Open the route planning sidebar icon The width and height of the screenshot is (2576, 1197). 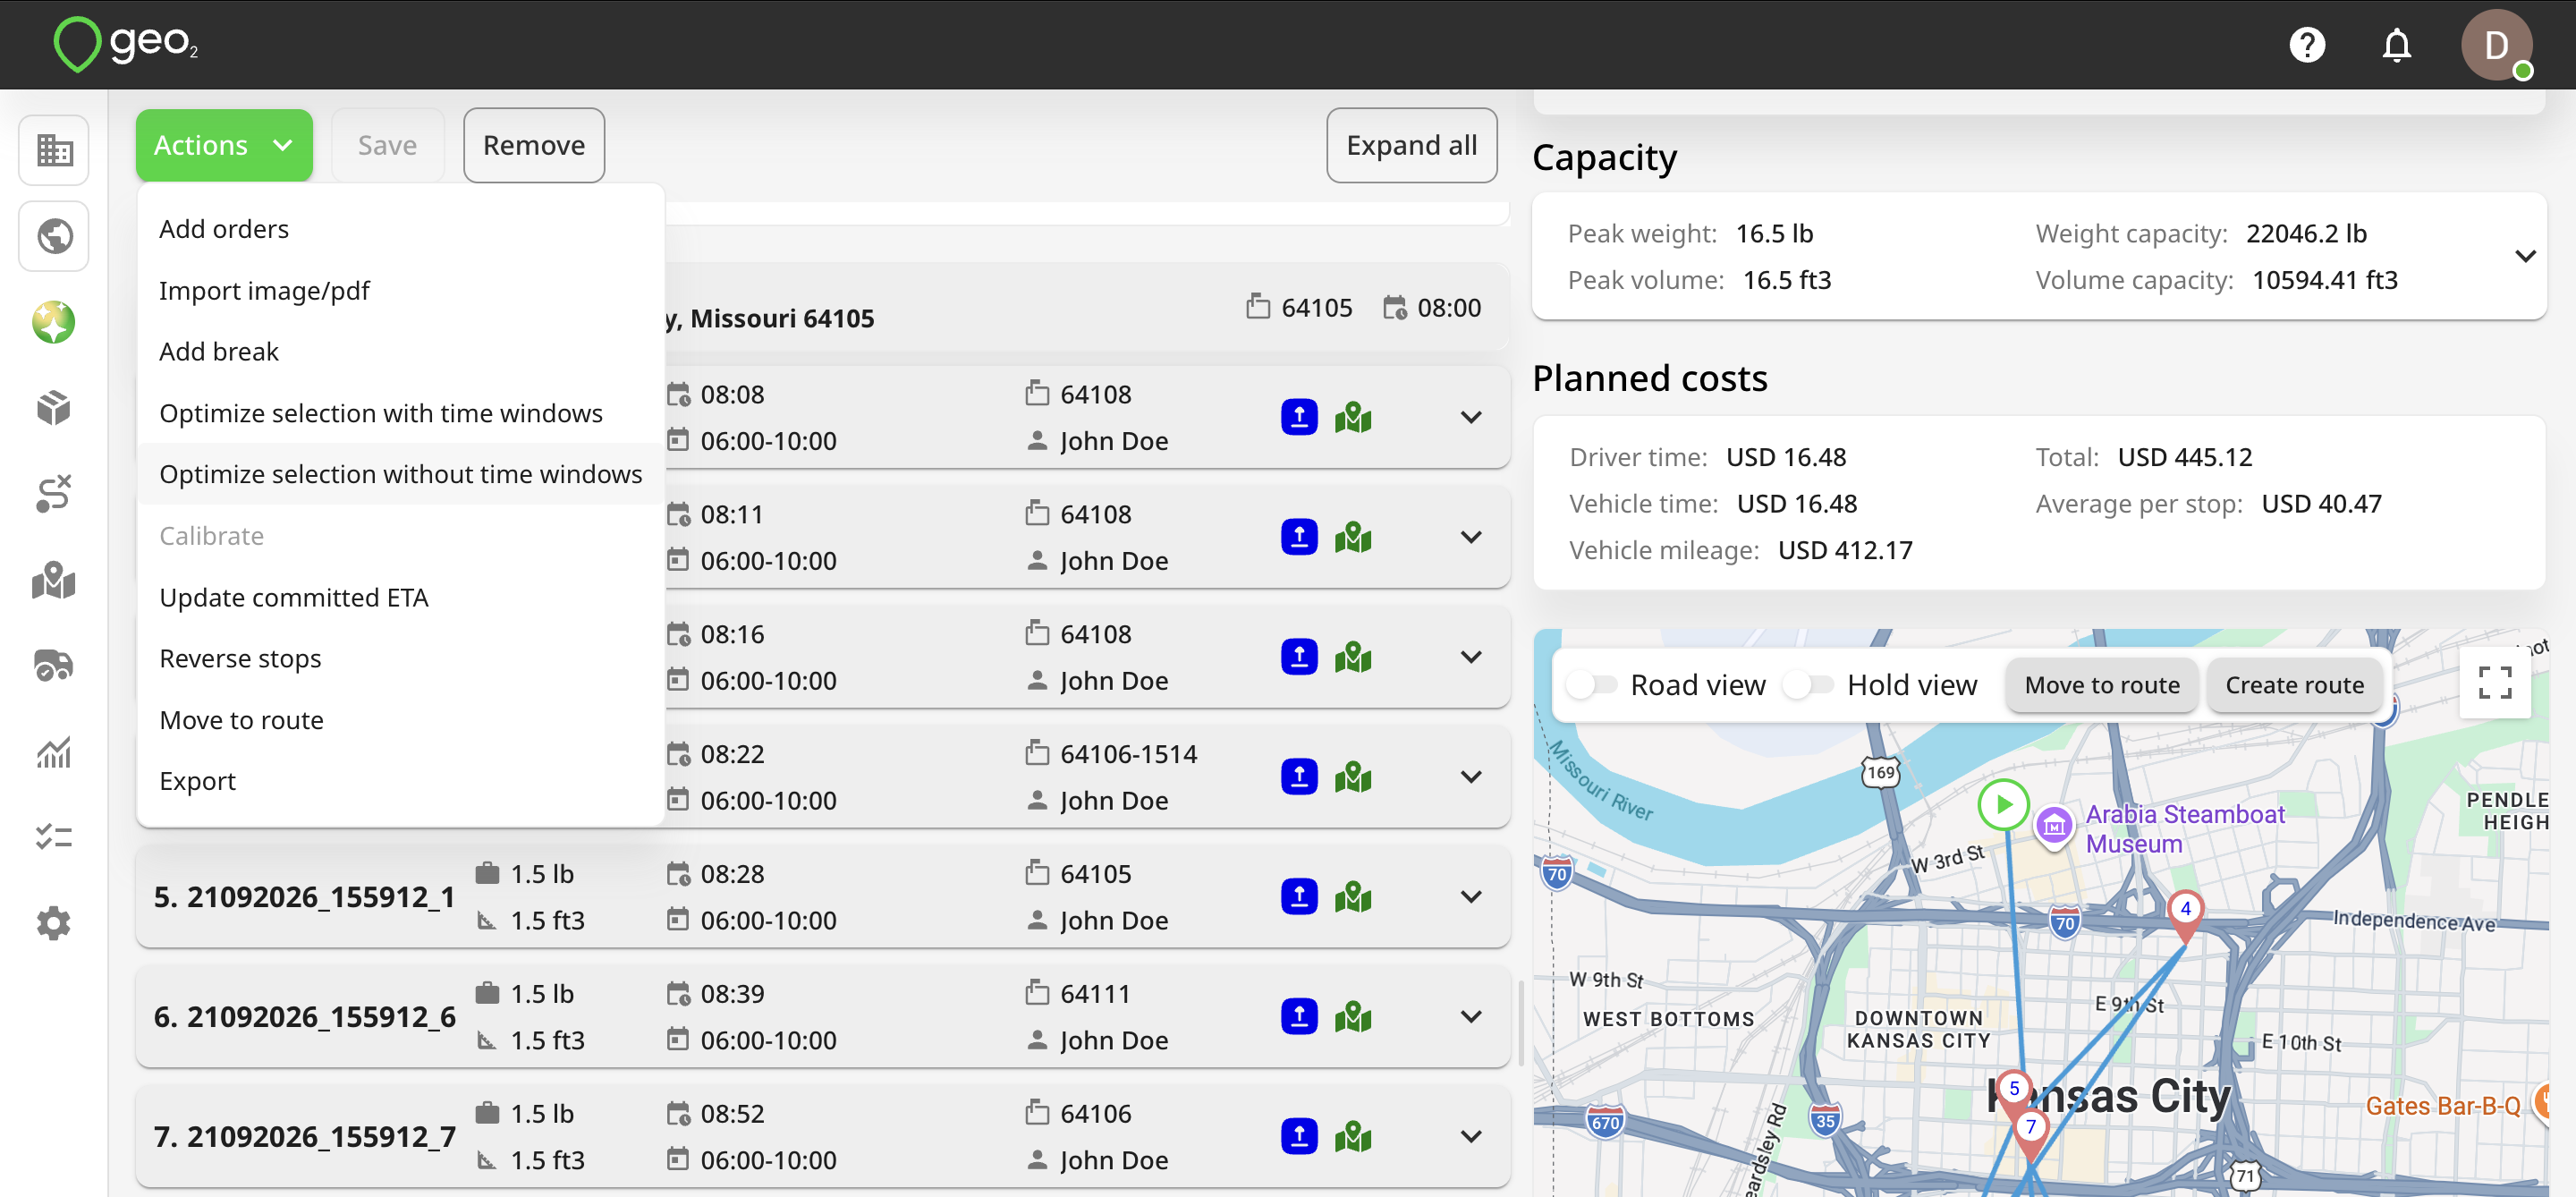[54, 494]
